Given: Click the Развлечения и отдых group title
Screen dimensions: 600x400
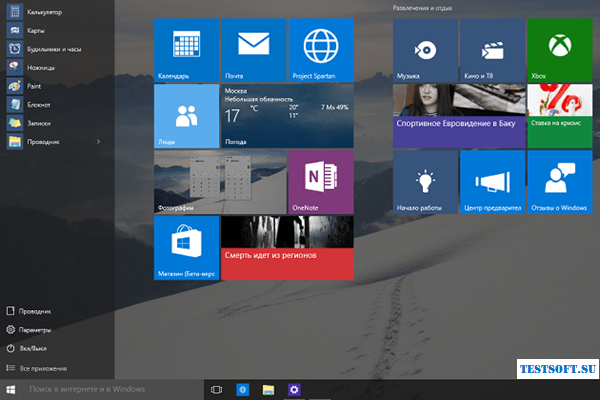Looking at the screenshot, I should [x=422, y=8].
